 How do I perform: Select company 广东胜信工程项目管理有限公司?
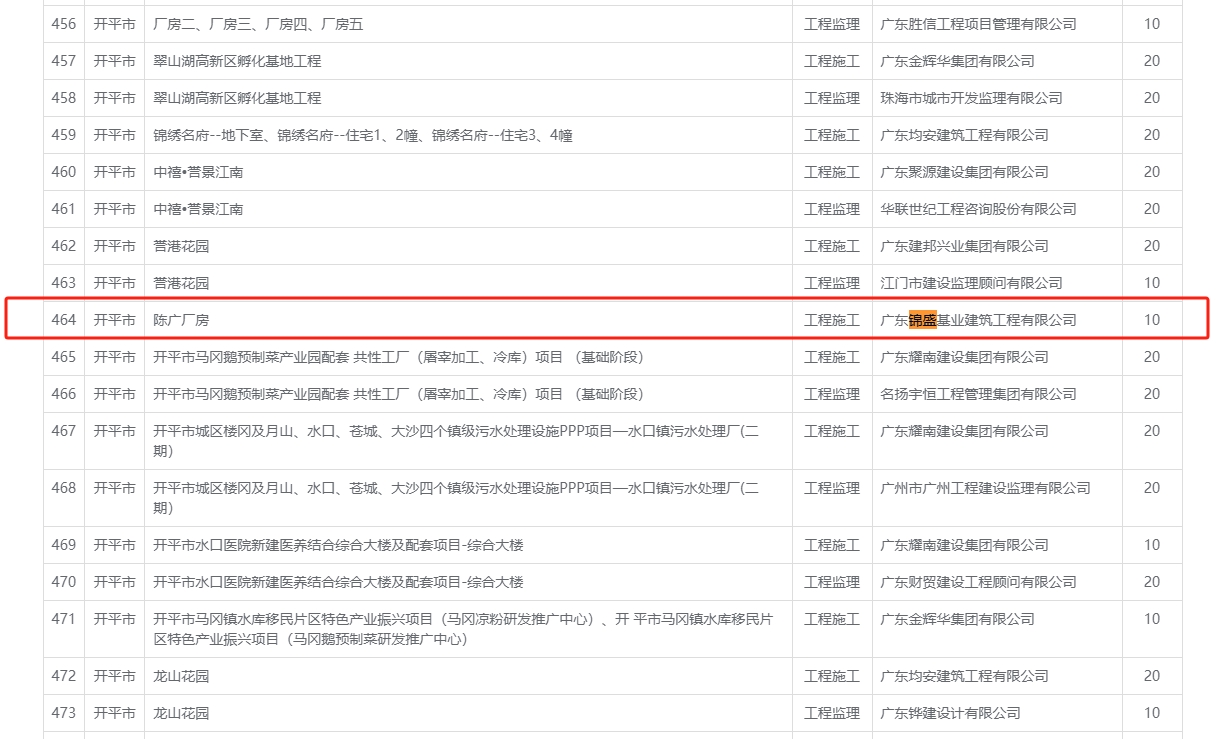tap(978, 24)
